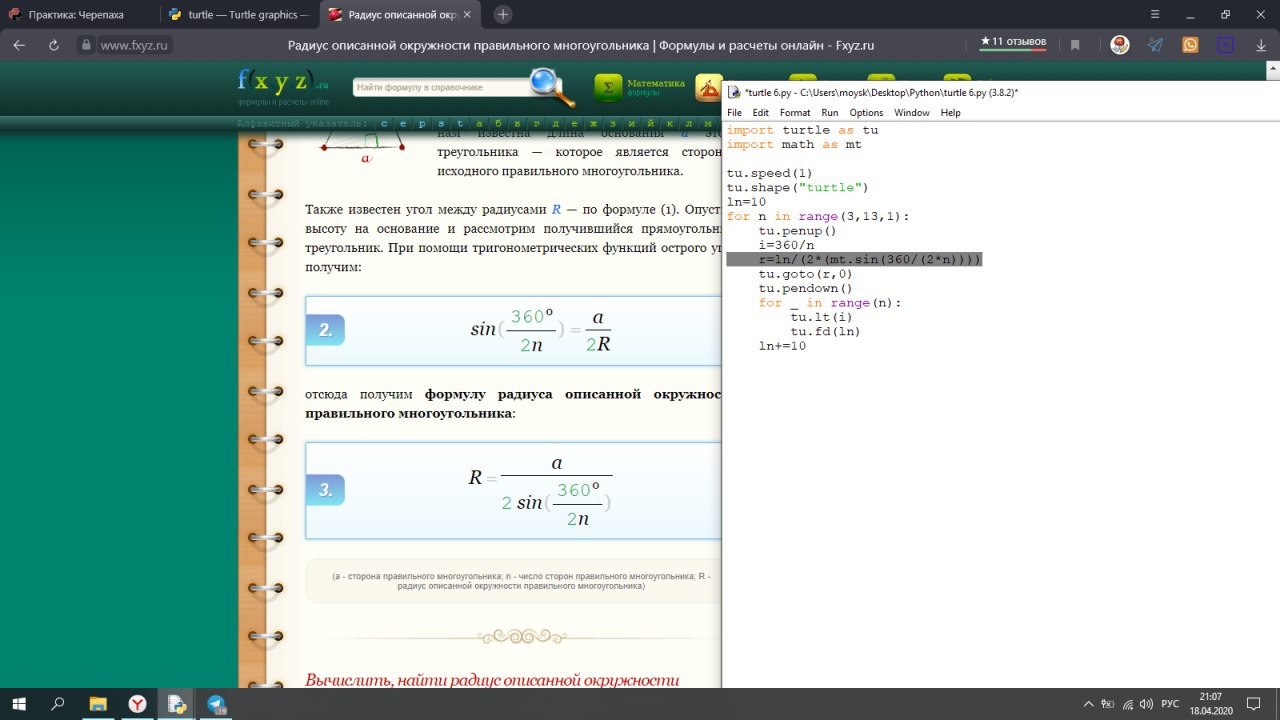Viewport: 1280px width, 720px height.
Task: Click the code line "i=360/n"
Action: [786, 245]
